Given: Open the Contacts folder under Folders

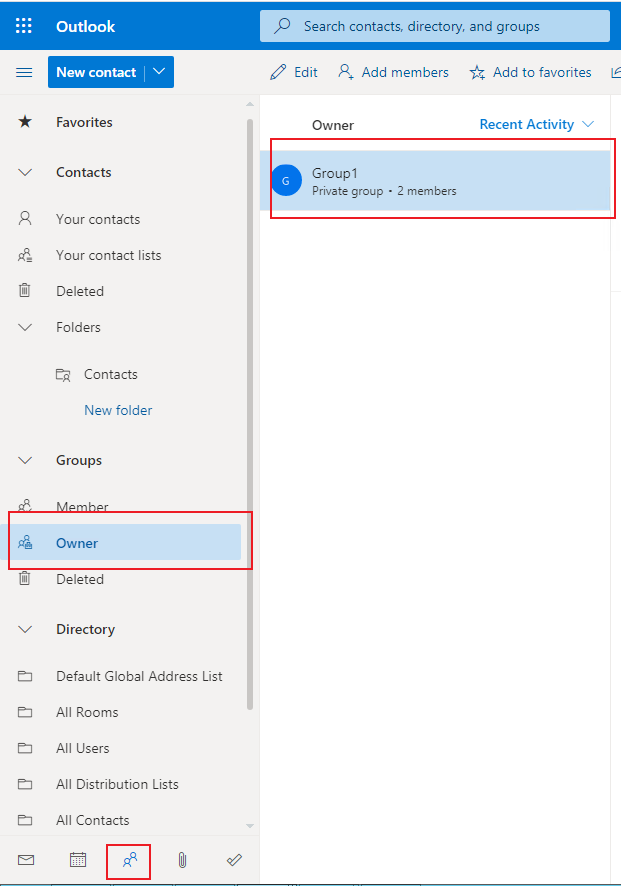Looking at the screenshot, I should click(x=111, y=374).
